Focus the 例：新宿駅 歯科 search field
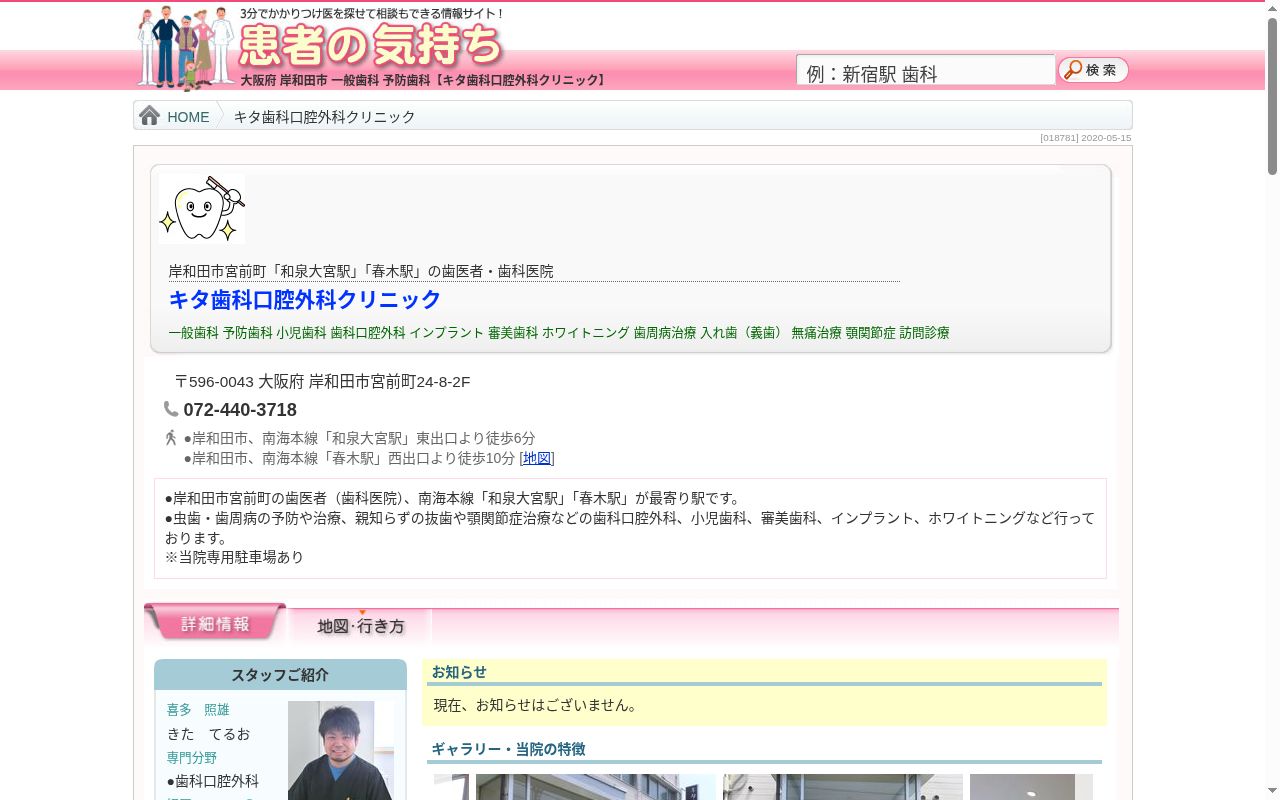 925,71
